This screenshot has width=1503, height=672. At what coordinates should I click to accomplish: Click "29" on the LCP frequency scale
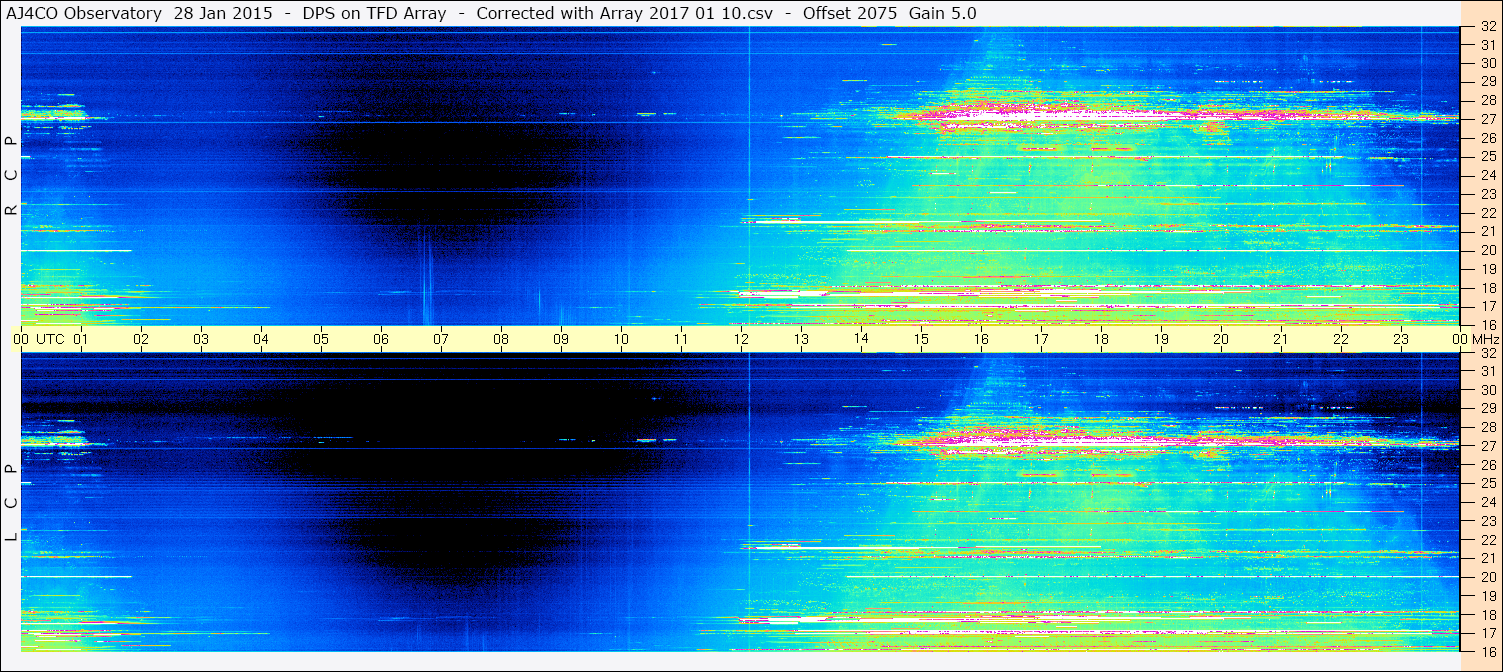pos(1487,409)
